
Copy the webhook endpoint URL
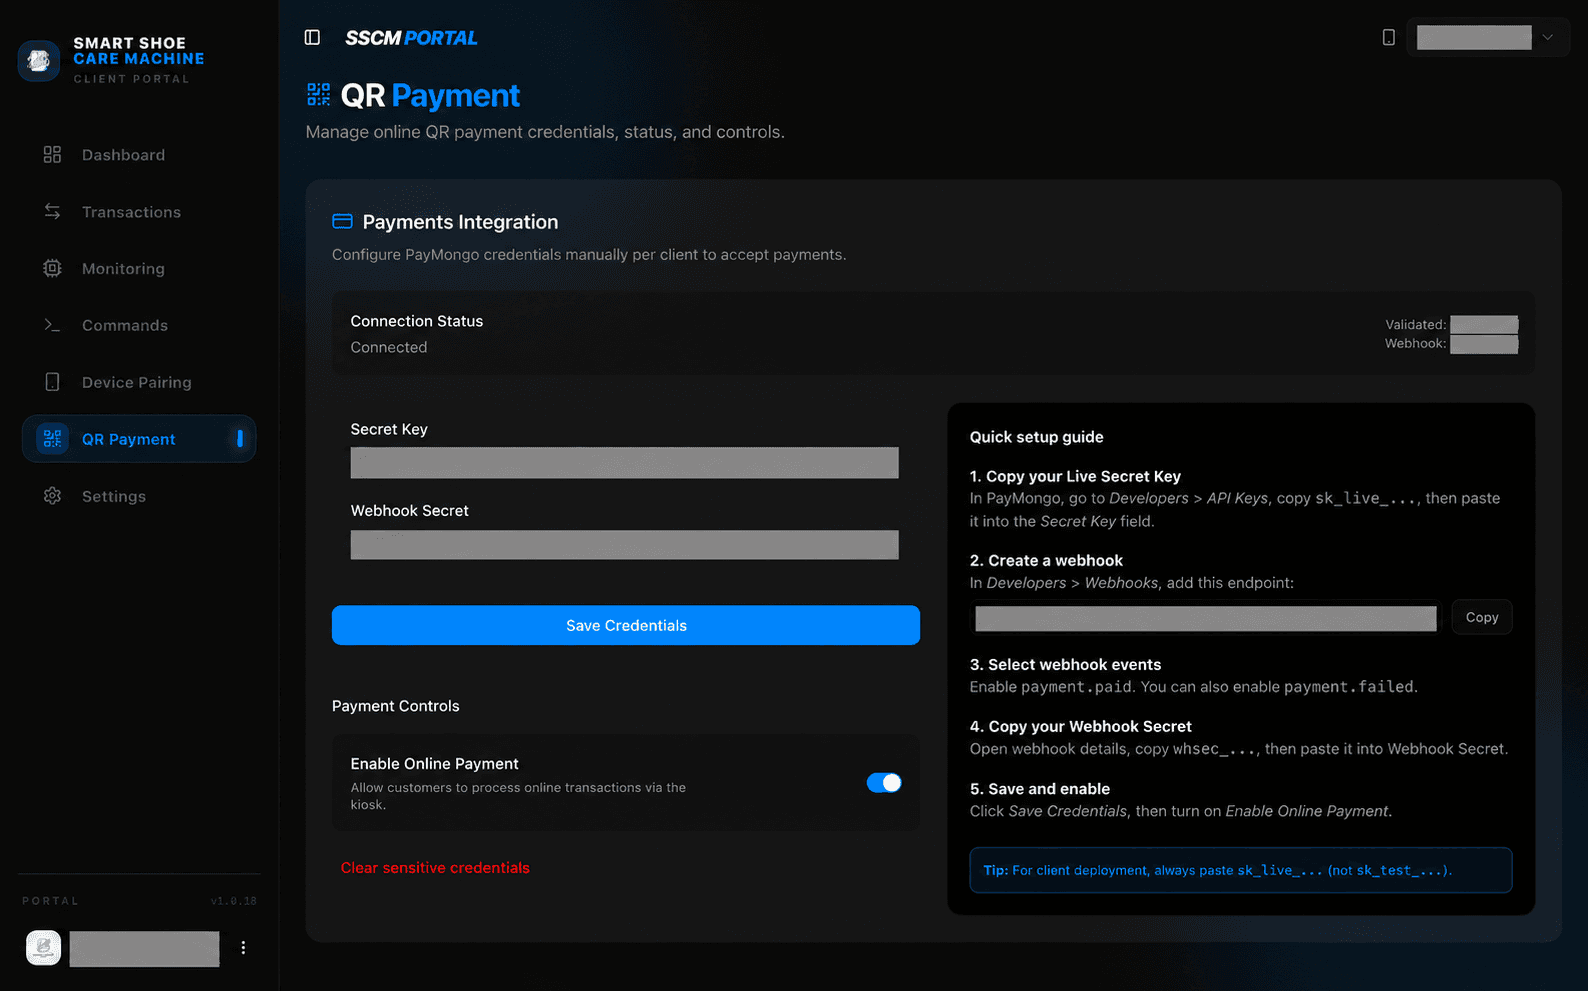pos(1481,617)
